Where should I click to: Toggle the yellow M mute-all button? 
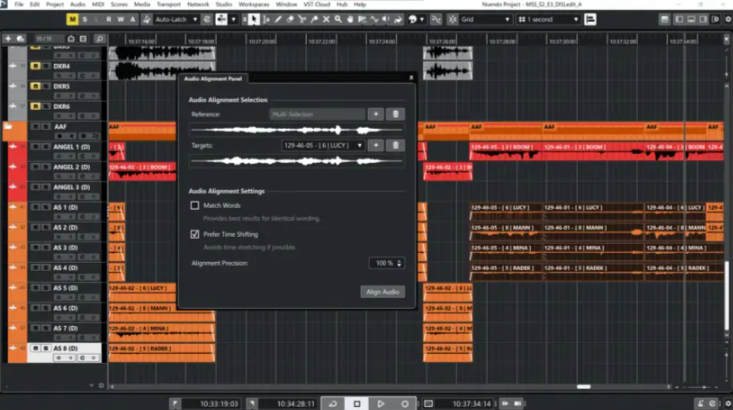(x=73, y=19)
